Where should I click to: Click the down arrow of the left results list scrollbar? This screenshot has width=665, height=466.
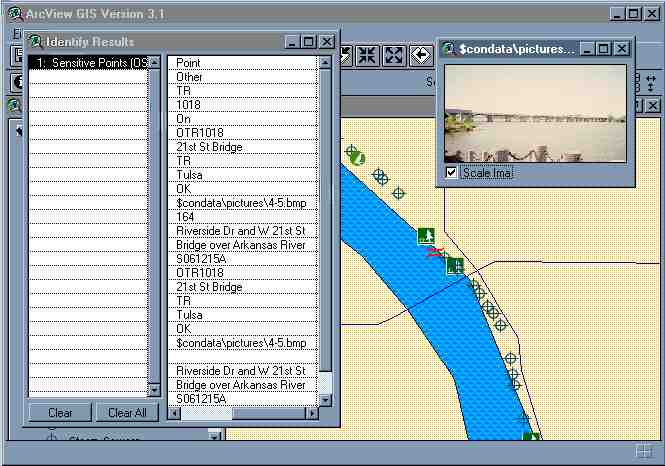click(154, 390)
